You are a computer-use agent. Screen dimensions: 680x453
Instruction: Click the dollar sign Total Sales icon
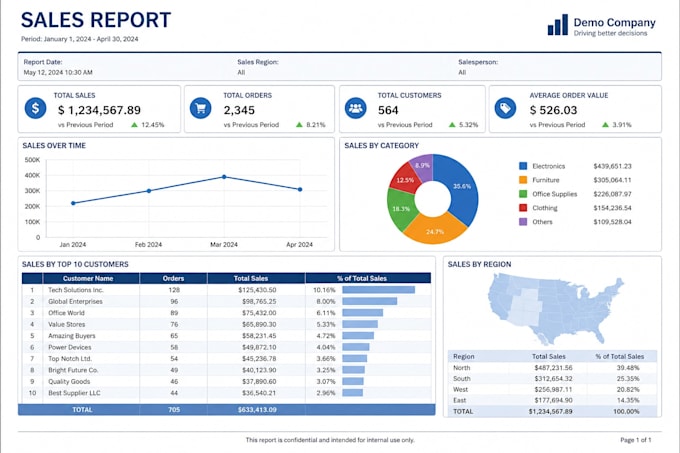[35, 108]
